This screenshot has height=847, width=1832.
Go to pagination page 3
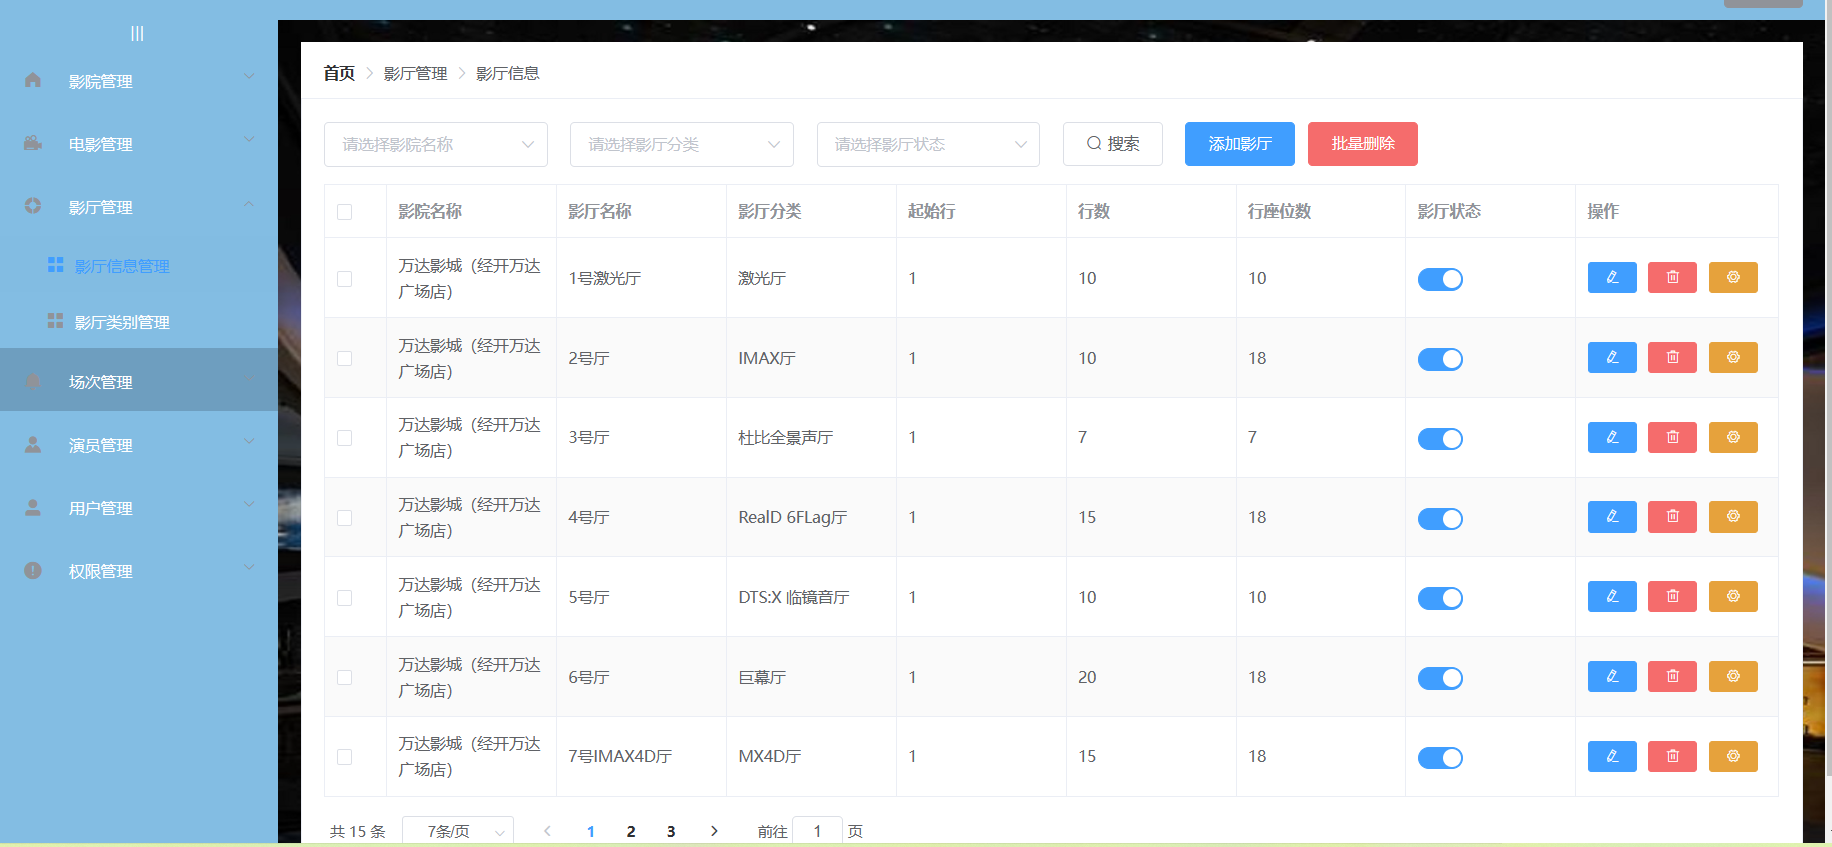click(x=671, y=831)
